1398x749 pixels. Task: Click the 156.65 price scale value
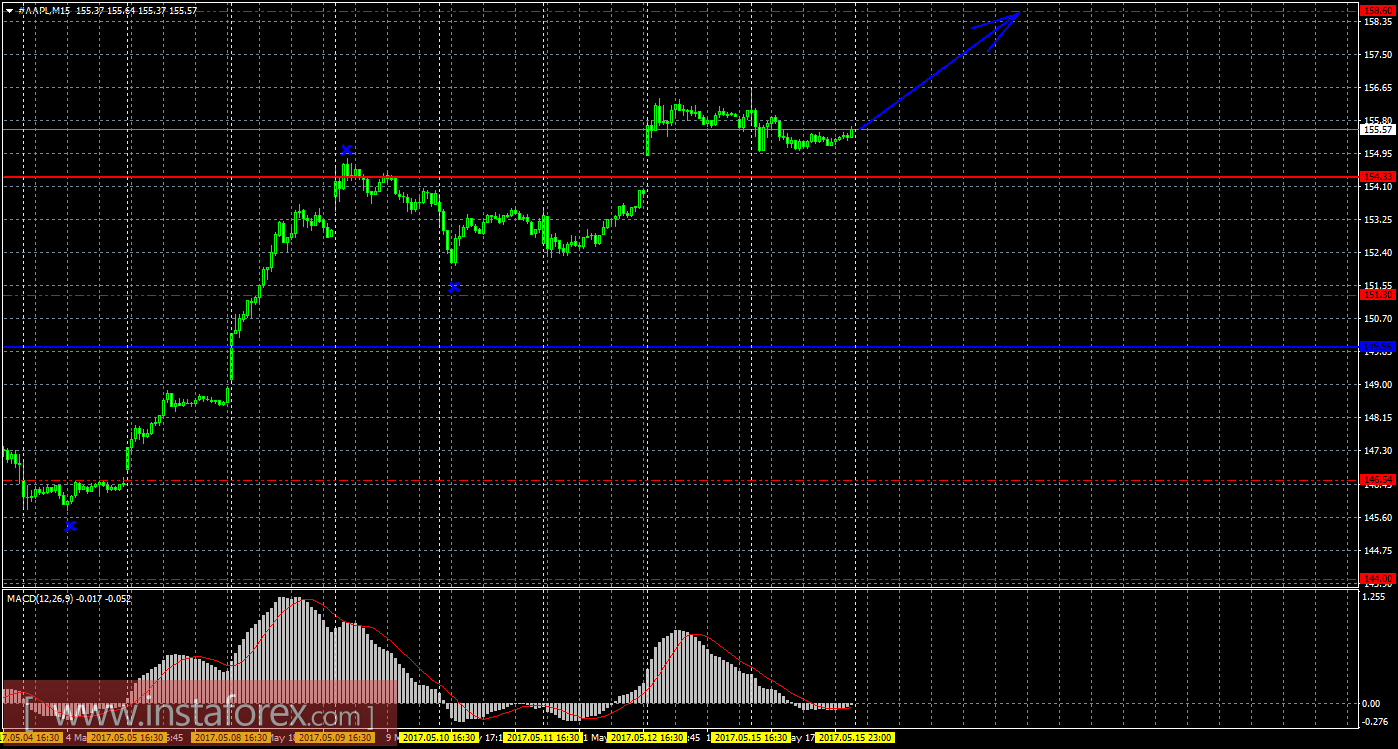1376,87
